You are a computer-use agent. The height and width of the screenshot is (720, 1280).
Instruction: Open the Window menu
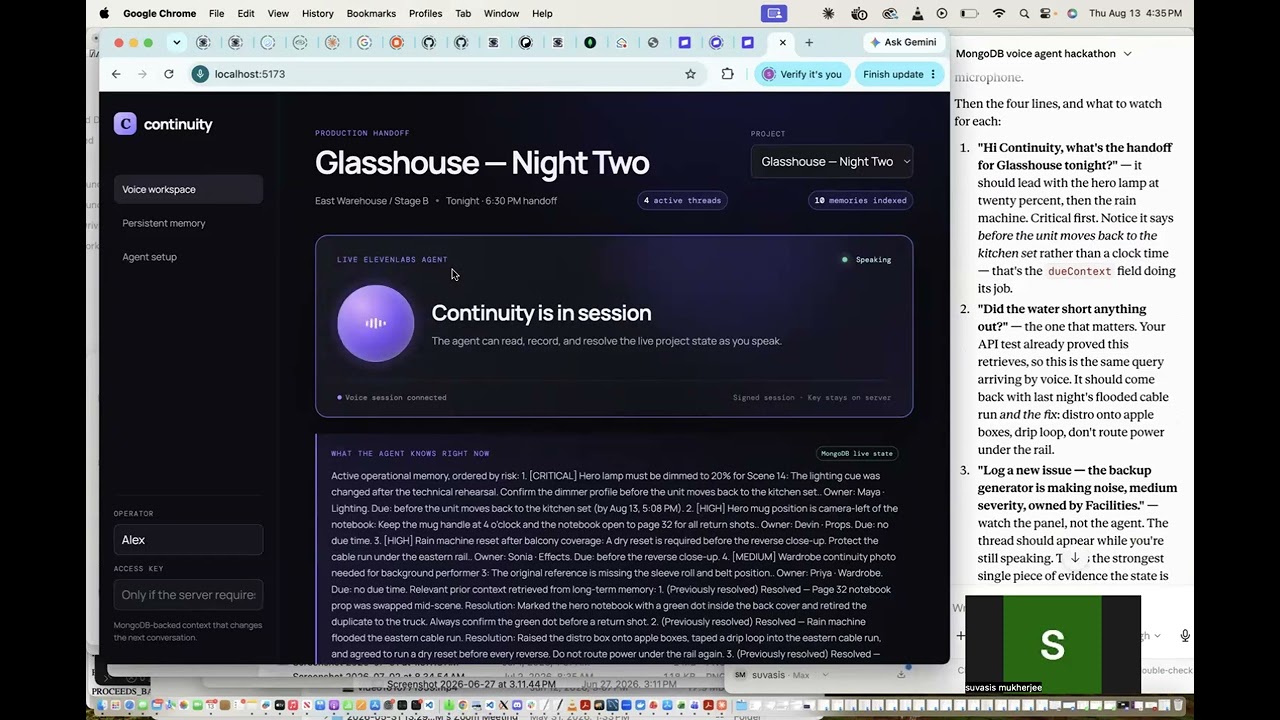pyautogui.click(x=501, y=13)
